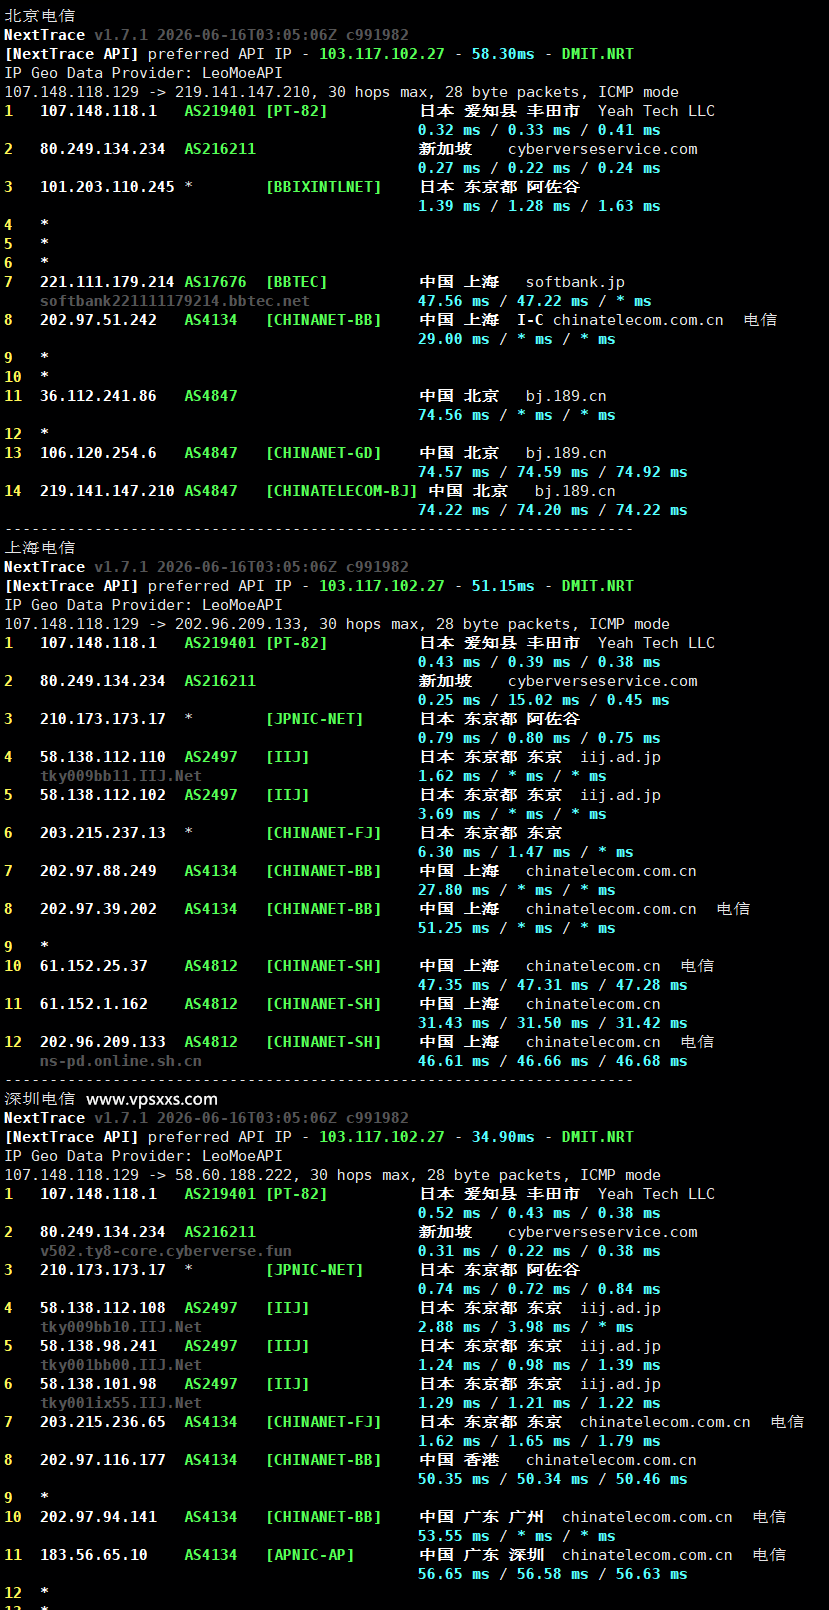Click the 中国 广东 深圳 location text
This screenshot has height=1610, width=829.
point(481,1555)
